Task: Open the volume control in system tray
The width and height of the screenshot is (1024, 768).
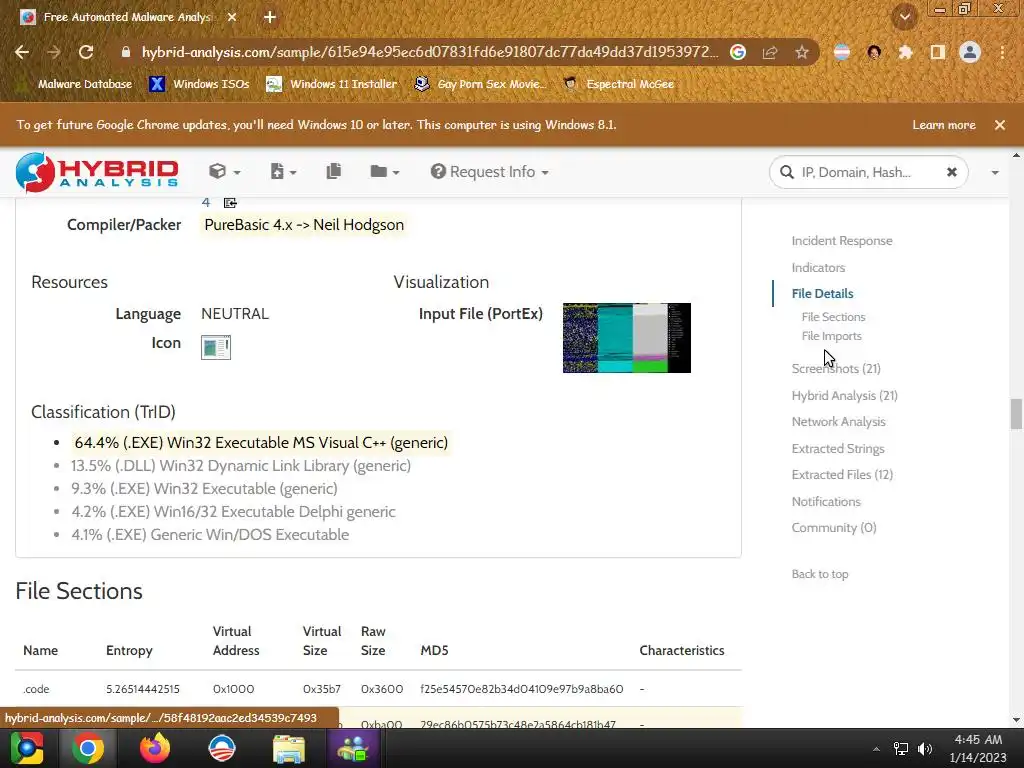Action: click(x=925, y=749)
